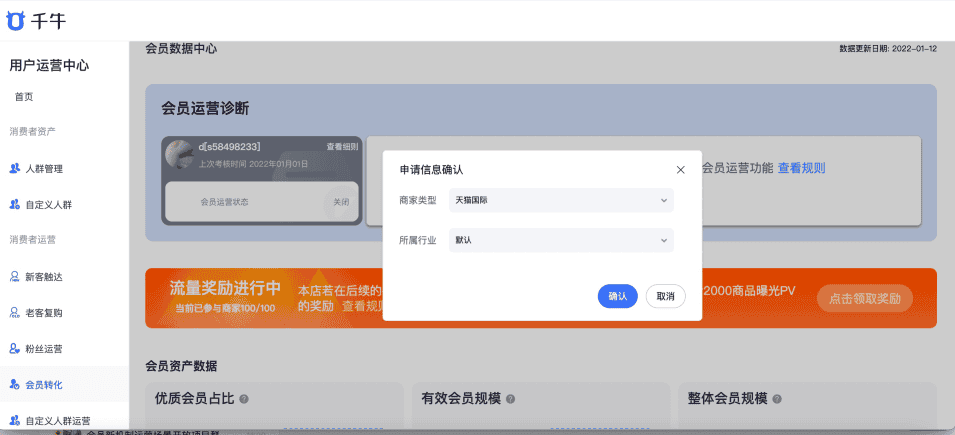Click the 点击领取奖励 button
The image size is (955, 435).
[865, 299]
